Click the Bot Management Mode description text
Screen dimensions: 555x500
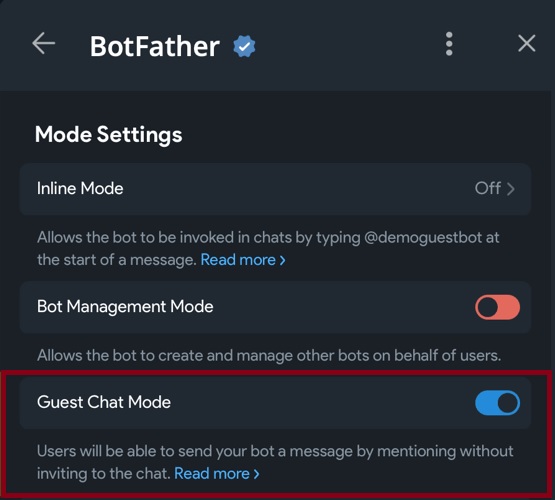click(269, 356)
